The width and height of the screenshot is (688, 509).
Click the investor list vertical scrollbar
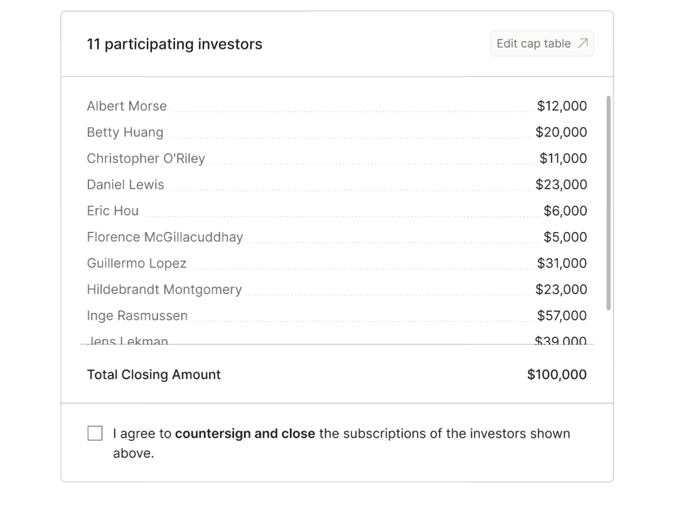click(608, 200)
